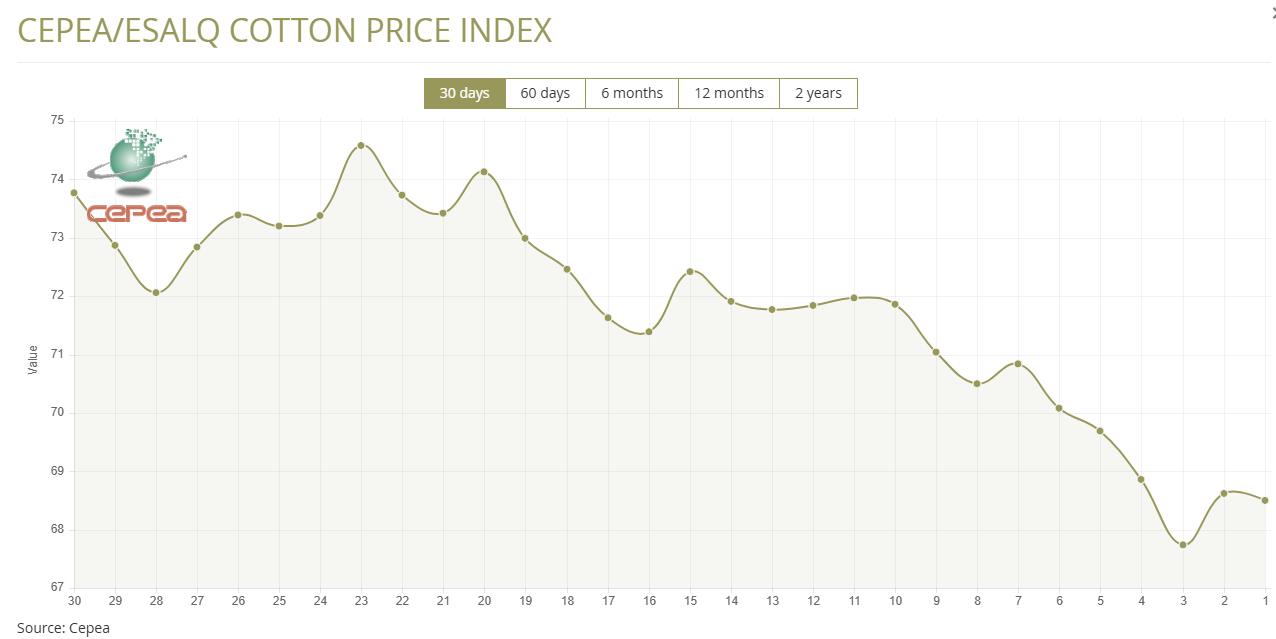
Task: Pick the data point at day 28
Action: 156,292
